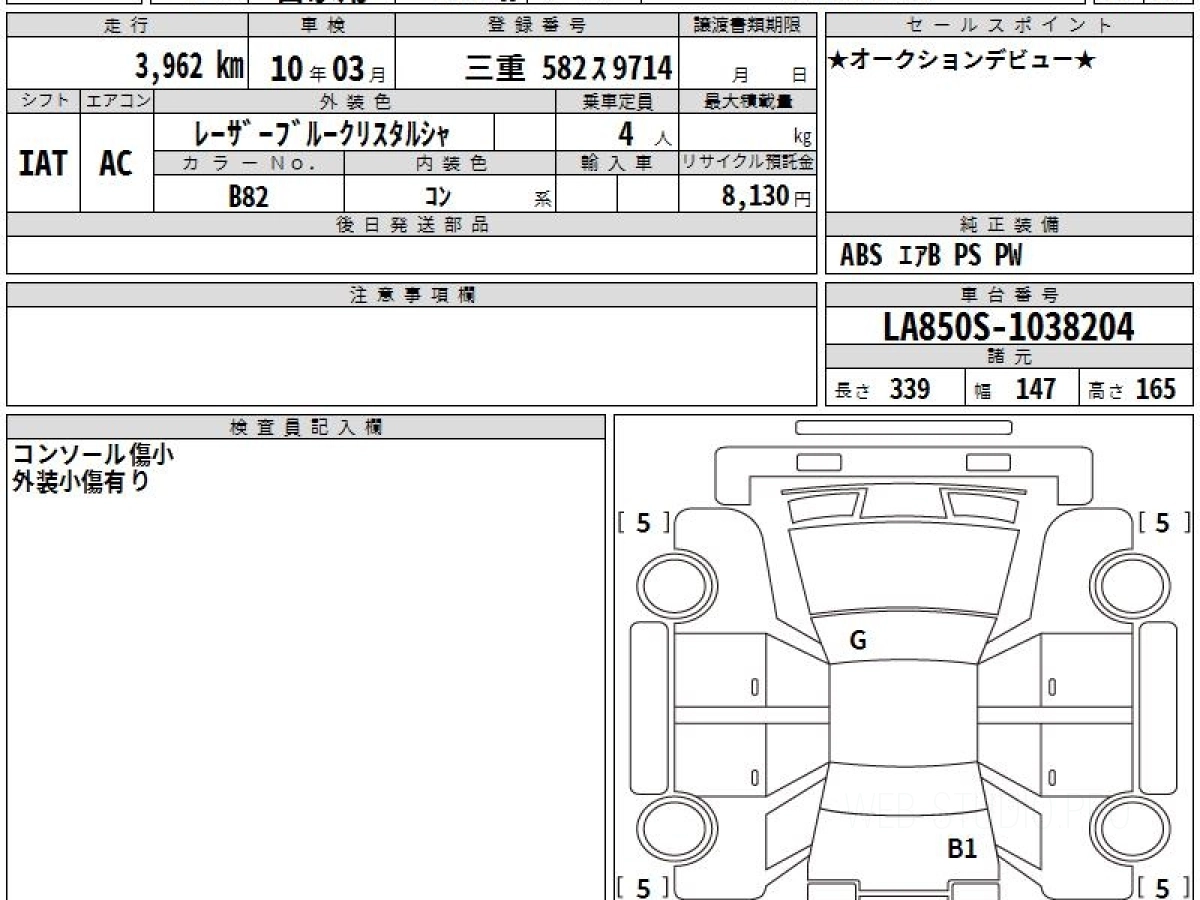Select the interior color value コン
Screen dimensions: 1200x900
click(x=437, y=197)
